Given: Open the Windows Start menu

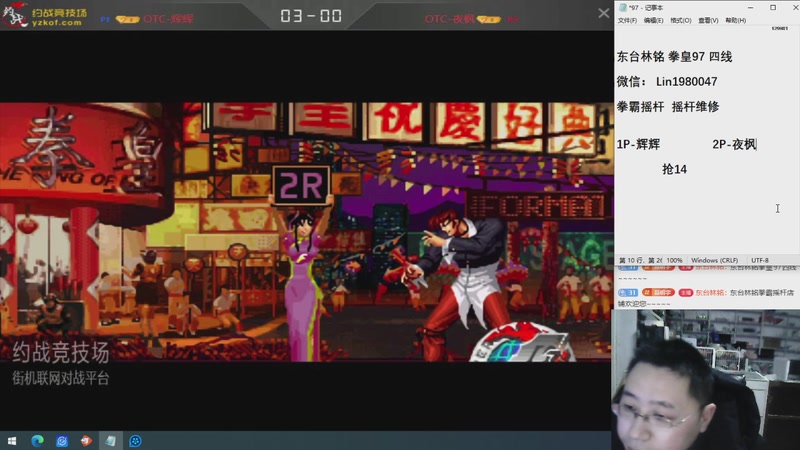Looking at the screenshot, I should coord(12,441).
